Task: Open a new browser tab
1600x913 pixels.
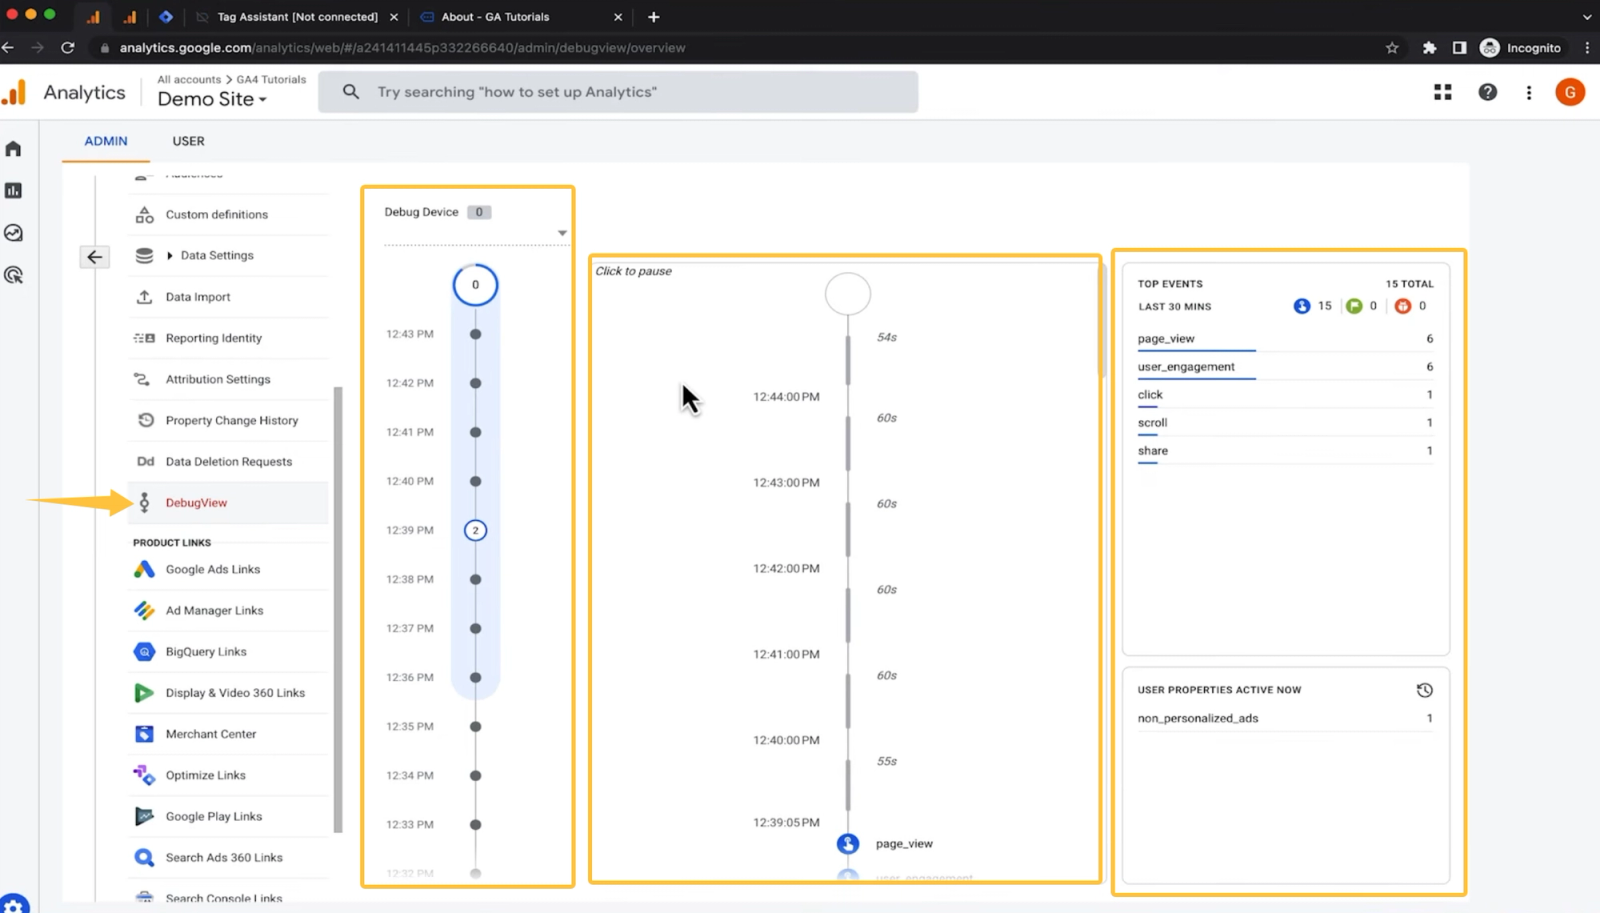Action: [x=653, y=17]
